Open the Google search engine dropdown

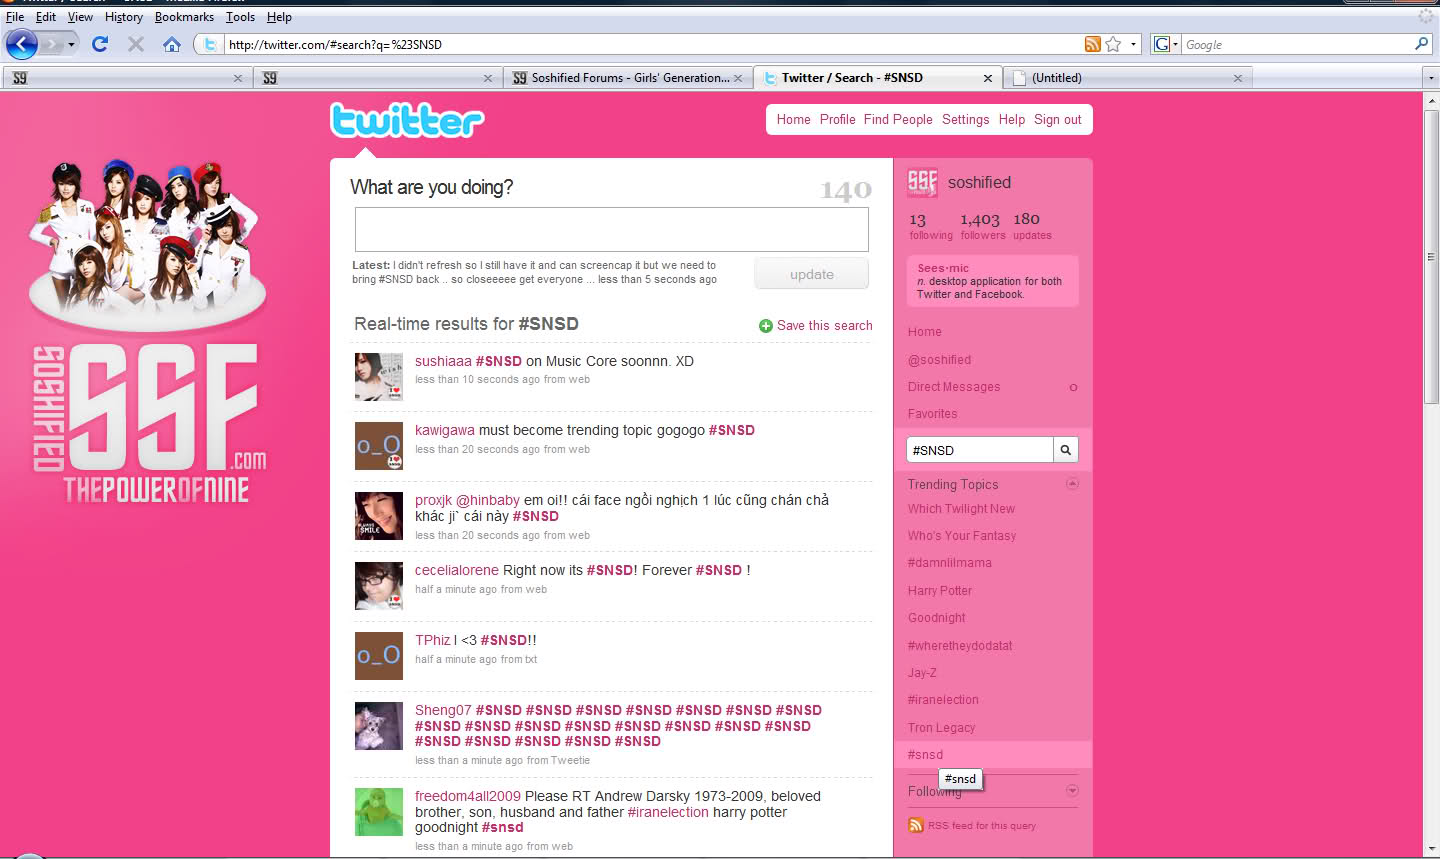(1165, 44)
